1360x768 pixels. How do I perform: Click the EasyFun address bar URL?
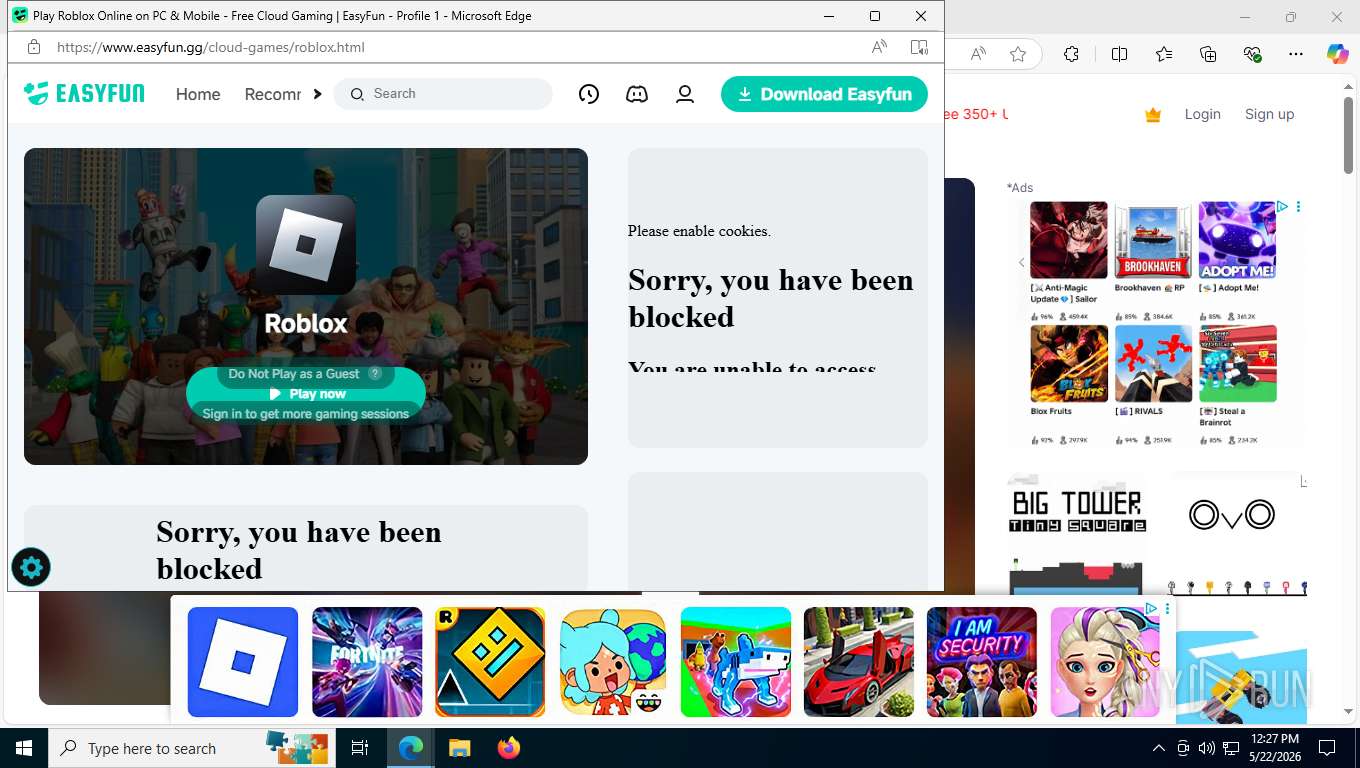(x=211, y=47)
